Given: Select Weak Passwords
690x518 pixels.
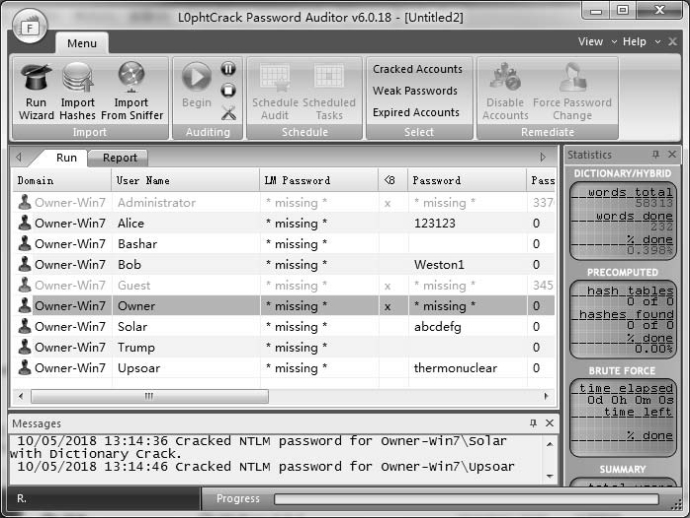Looking at the screenshot, I should click(x=415, y=91).
